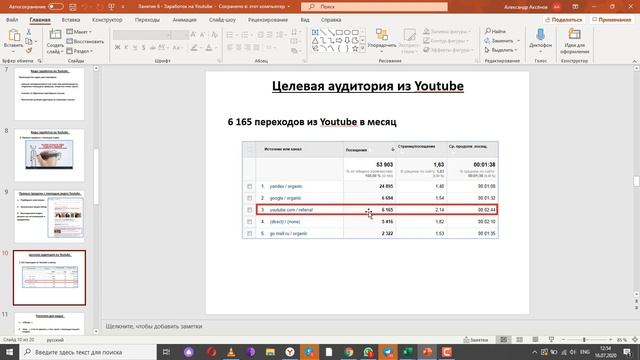Image resolution: width=640 pixels, height=360 pixels.
Task: Click the zoom slider handle
Action: pyautogui.click(x=584, y=340)
